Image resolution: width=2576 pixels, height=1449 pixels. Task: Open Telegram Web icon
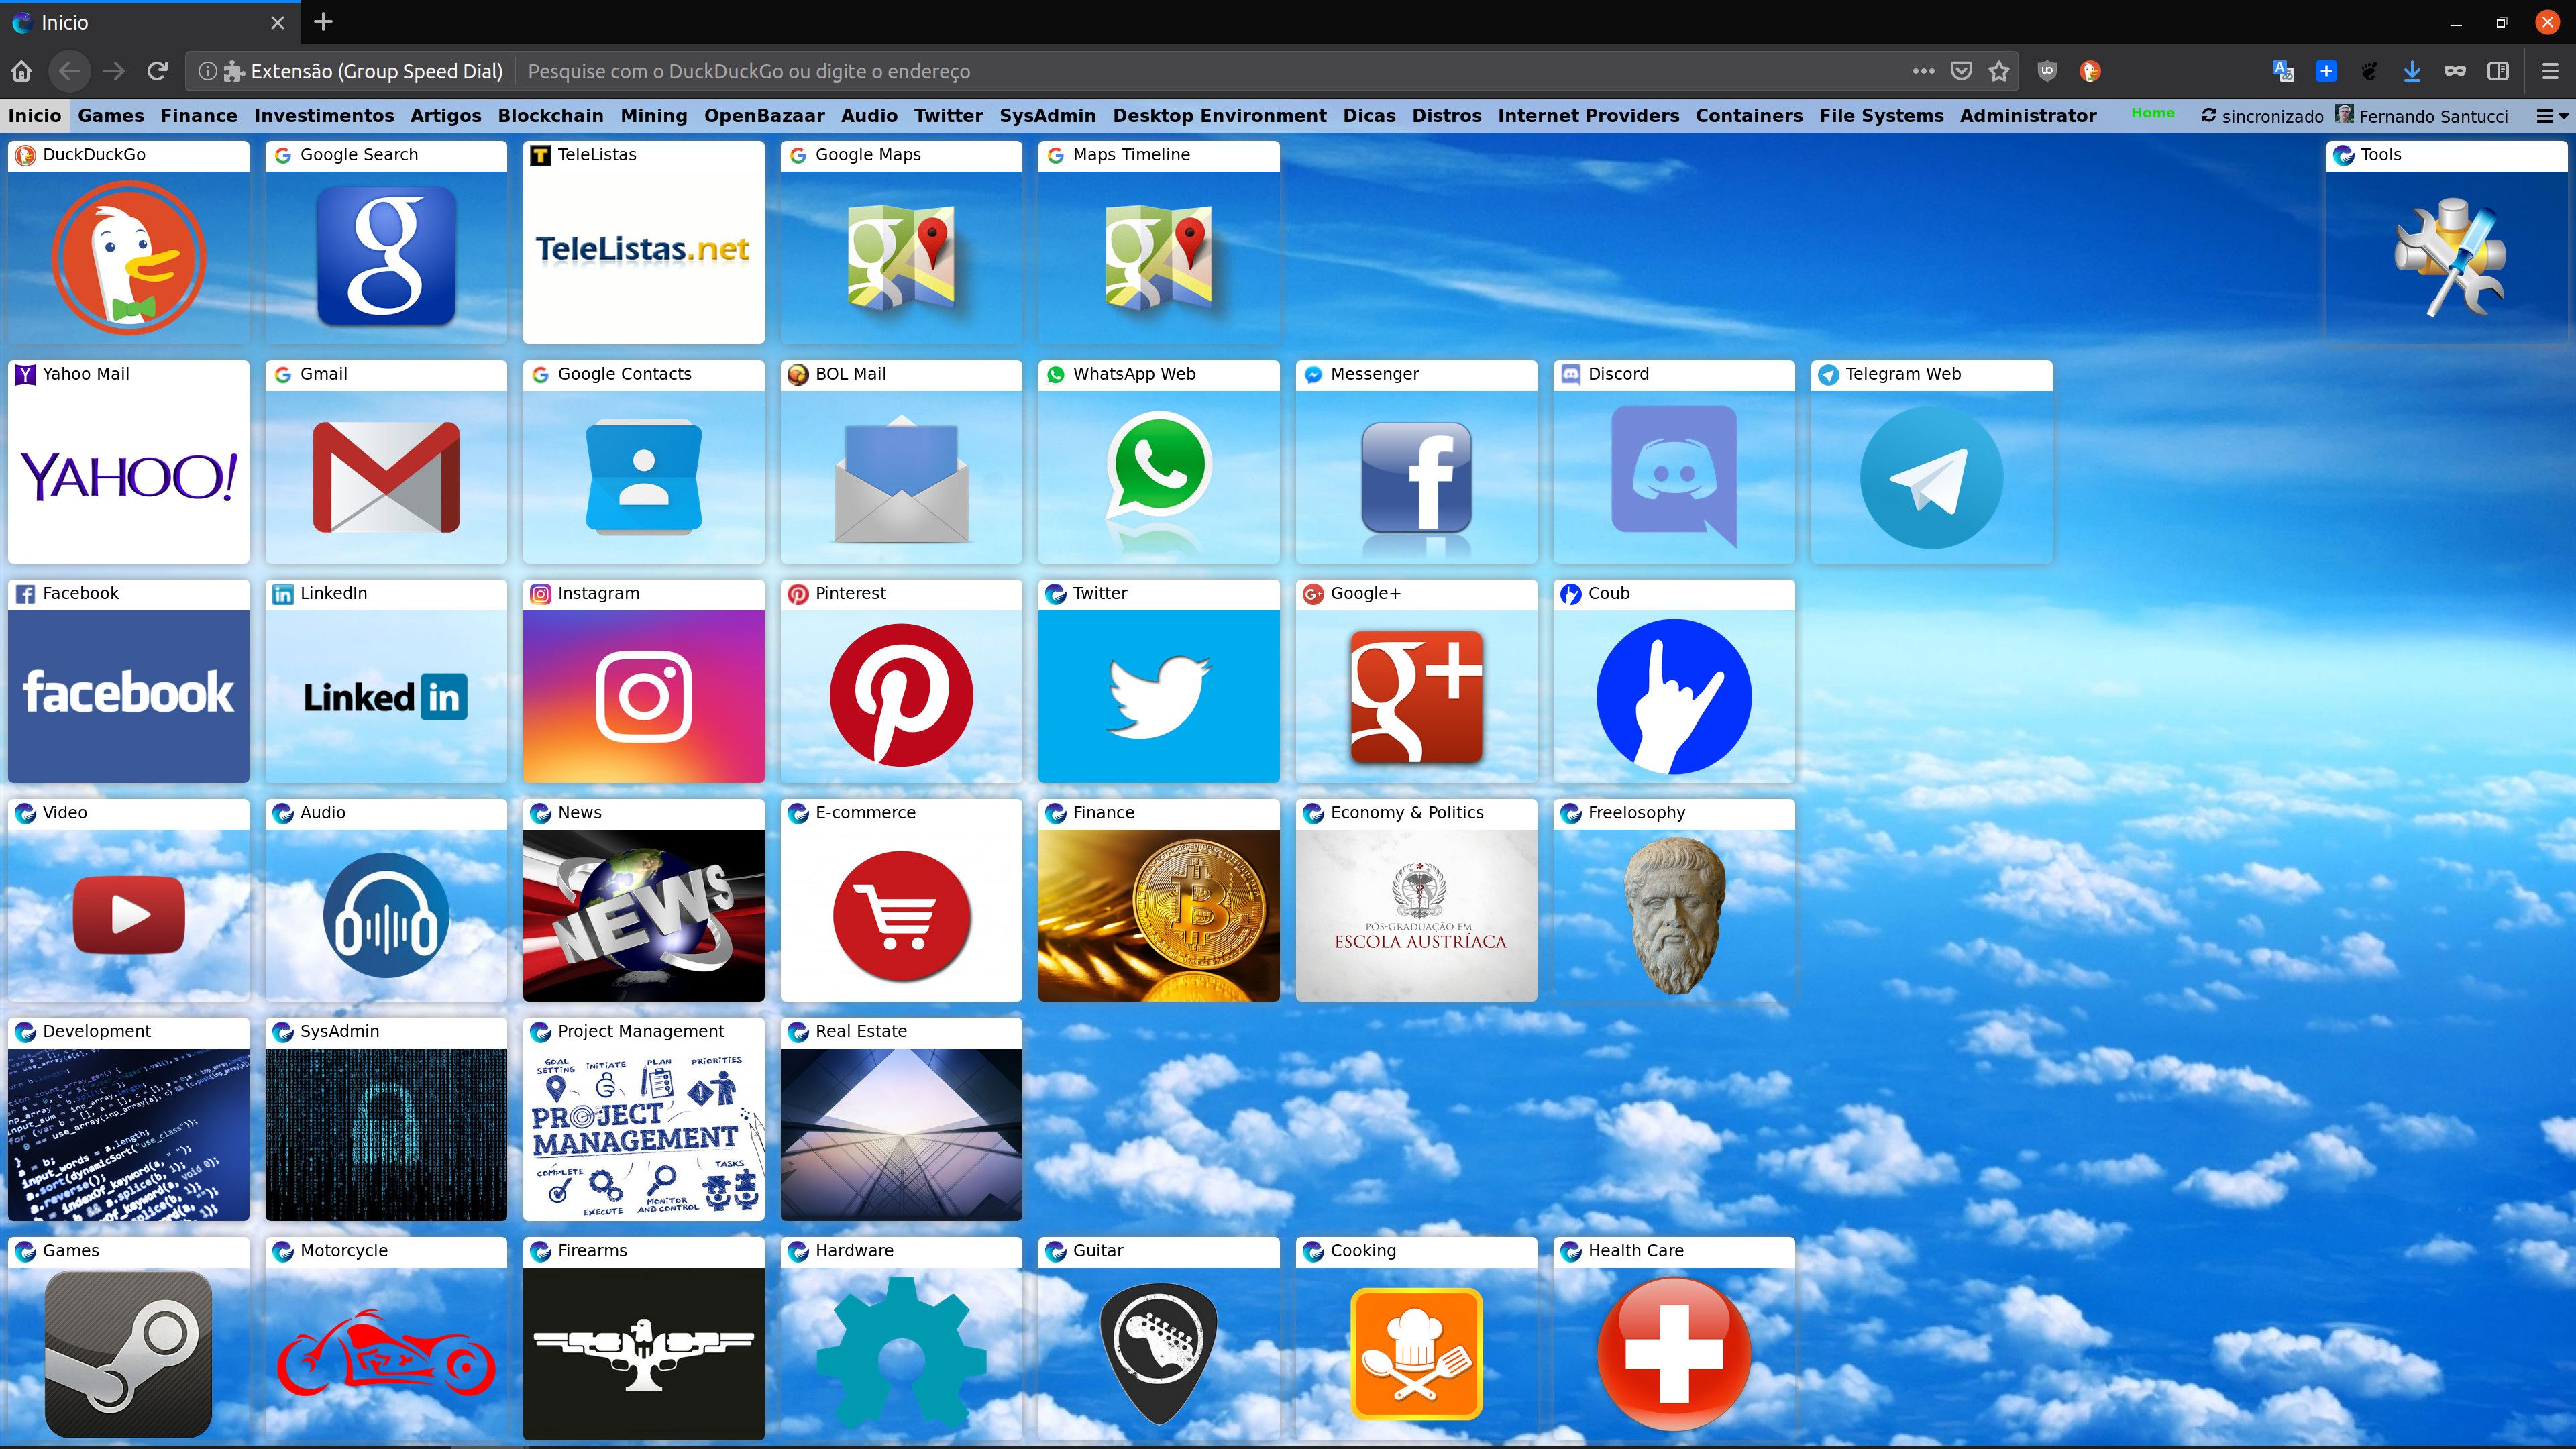pos(1930,474)
